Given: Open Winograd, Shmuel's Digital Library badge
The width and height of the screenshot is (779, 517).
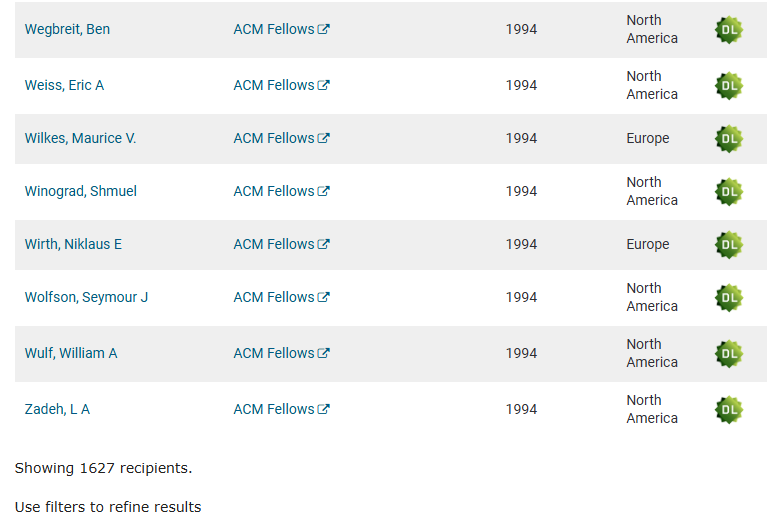Looking at the screenshot, I should tap(729, 192).
